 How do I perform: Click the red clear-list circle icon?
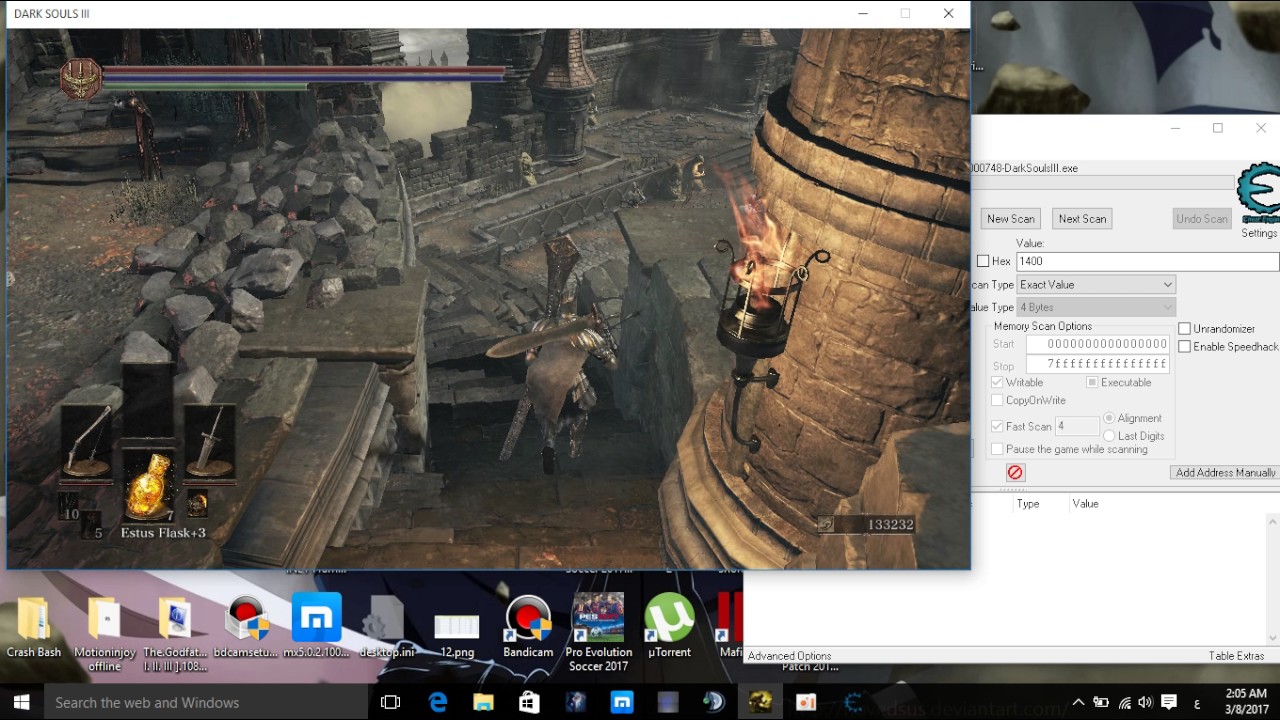coord(1015,472)
